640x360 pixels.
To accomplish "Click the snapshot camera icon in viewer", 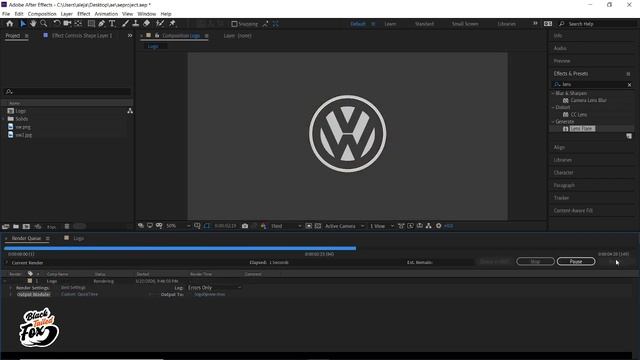I will pyautogui.click(x=245, y=226).
